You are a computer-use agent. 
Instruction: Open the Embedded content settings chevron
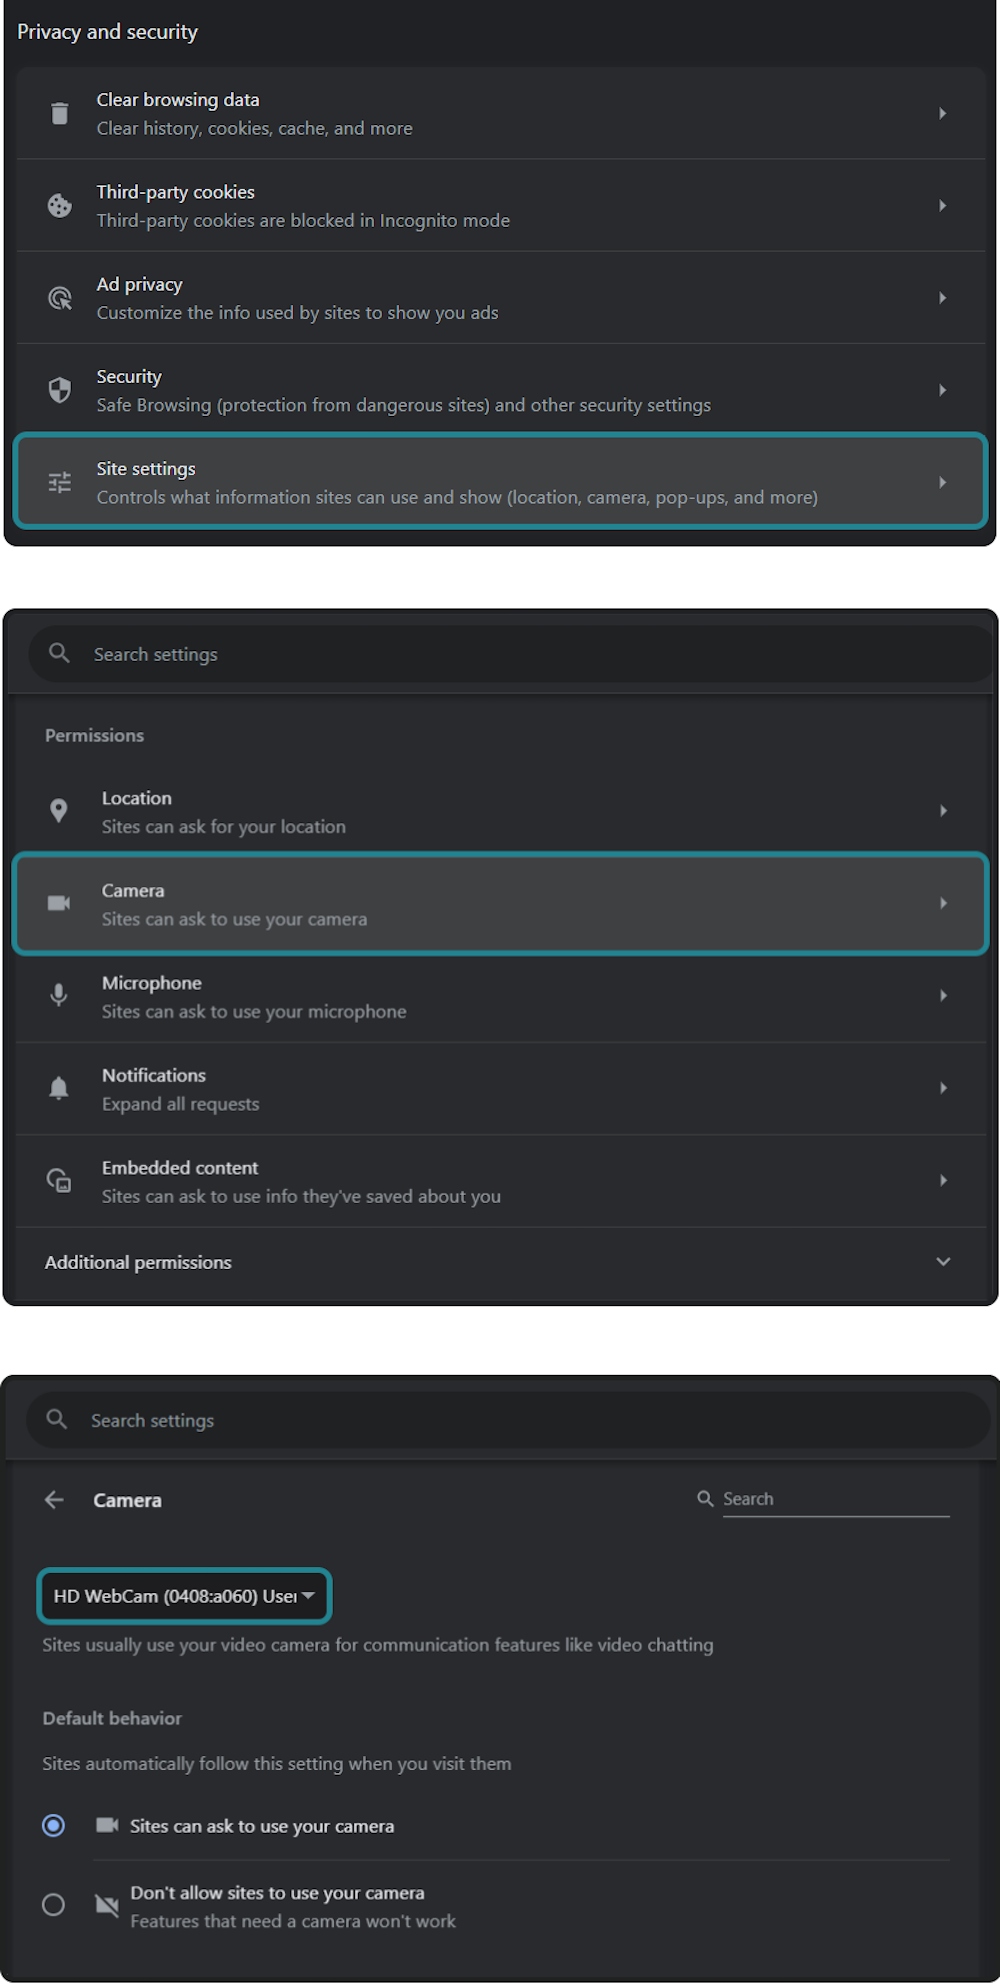(x=942, y=1180)
